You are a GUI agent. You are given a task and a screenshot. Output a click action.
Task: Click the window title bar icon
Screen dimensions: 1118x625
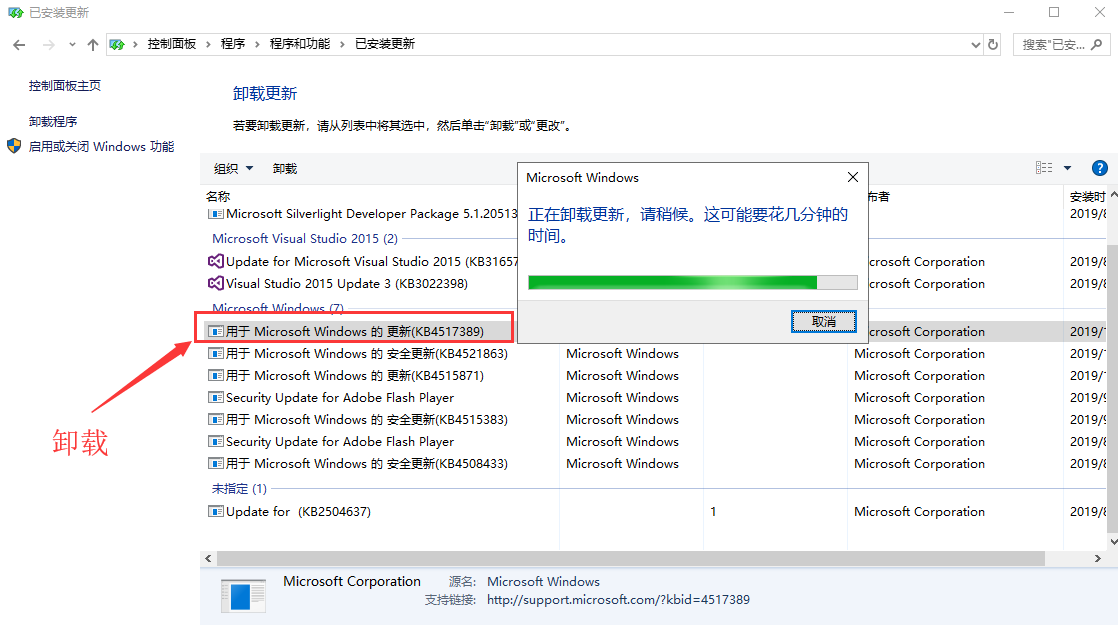click(15, 13)
